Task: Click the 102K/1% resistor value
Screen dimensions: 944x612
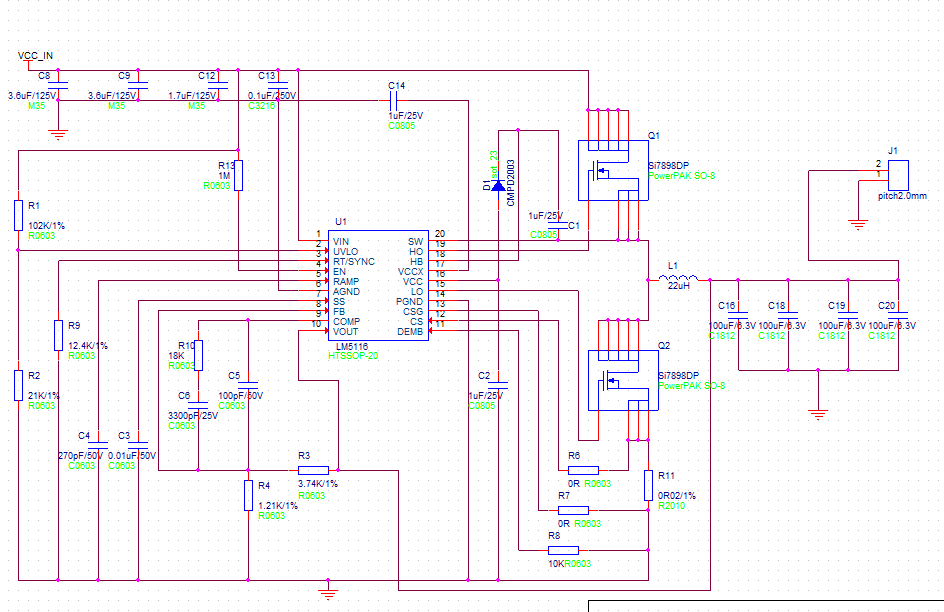Action: coord(46,226)
